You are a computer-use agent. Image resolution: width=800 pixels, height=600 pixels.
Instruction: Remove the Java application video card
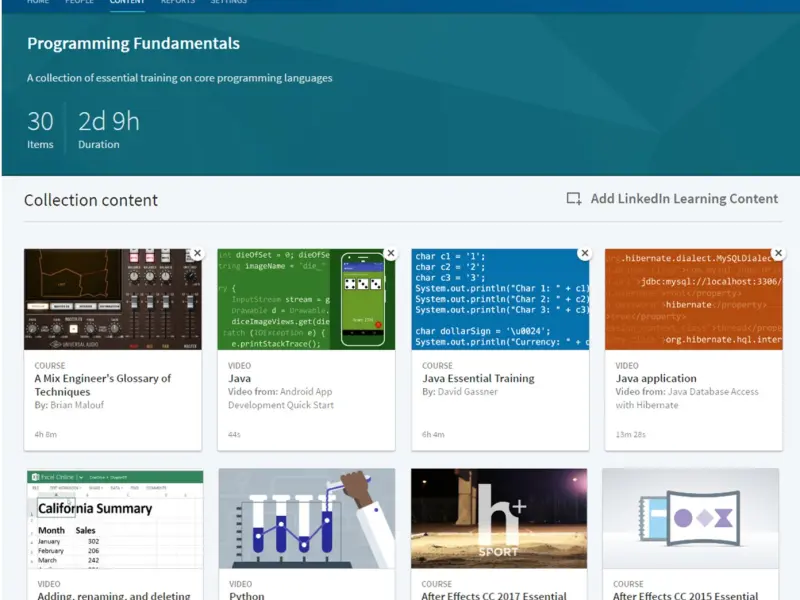click(x=778, y=254)
